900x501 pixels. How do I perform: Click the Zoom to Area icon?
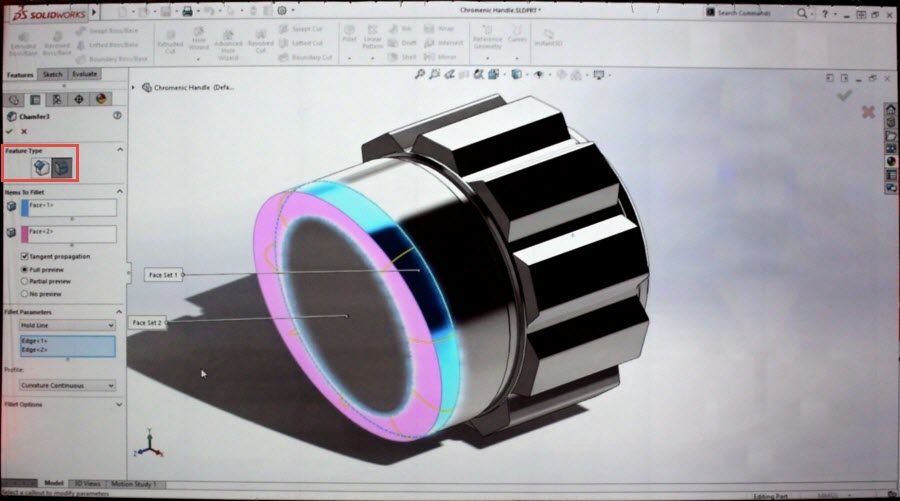pyautogui.click(x=435, y=74)
